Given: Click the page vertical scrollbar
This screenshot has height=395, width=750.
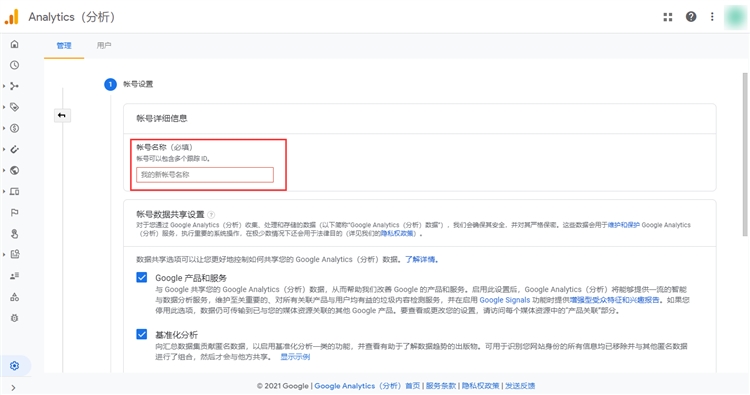Looking at the screenshot, I should tap(745, 154).
